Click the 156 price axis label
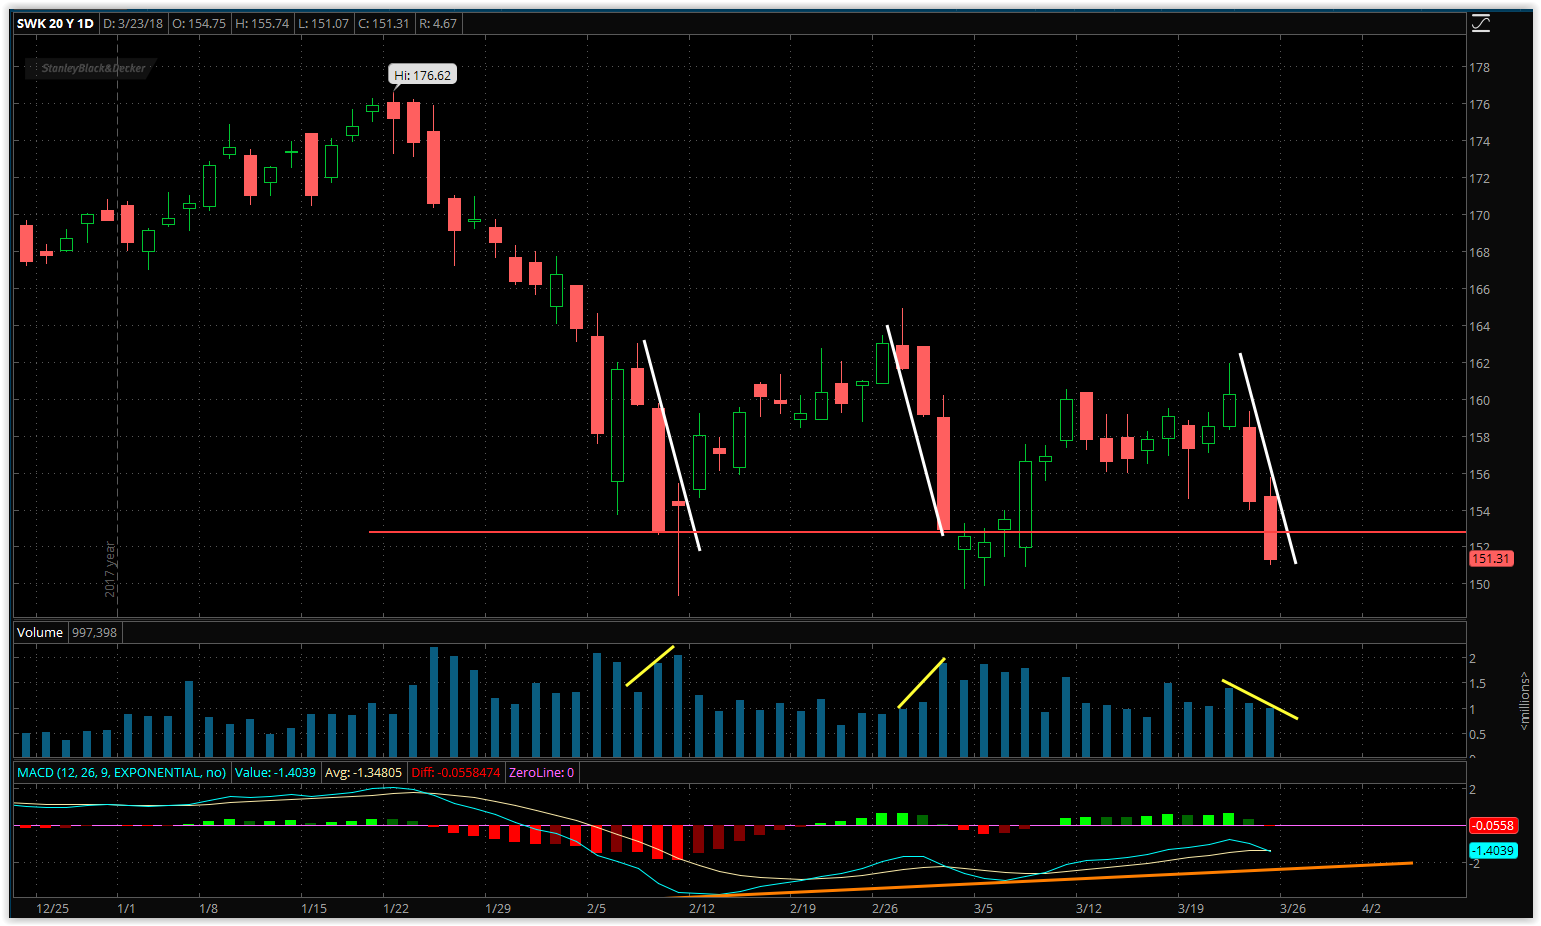Viewport: 1541px width, 926px height. [1479, 474]
